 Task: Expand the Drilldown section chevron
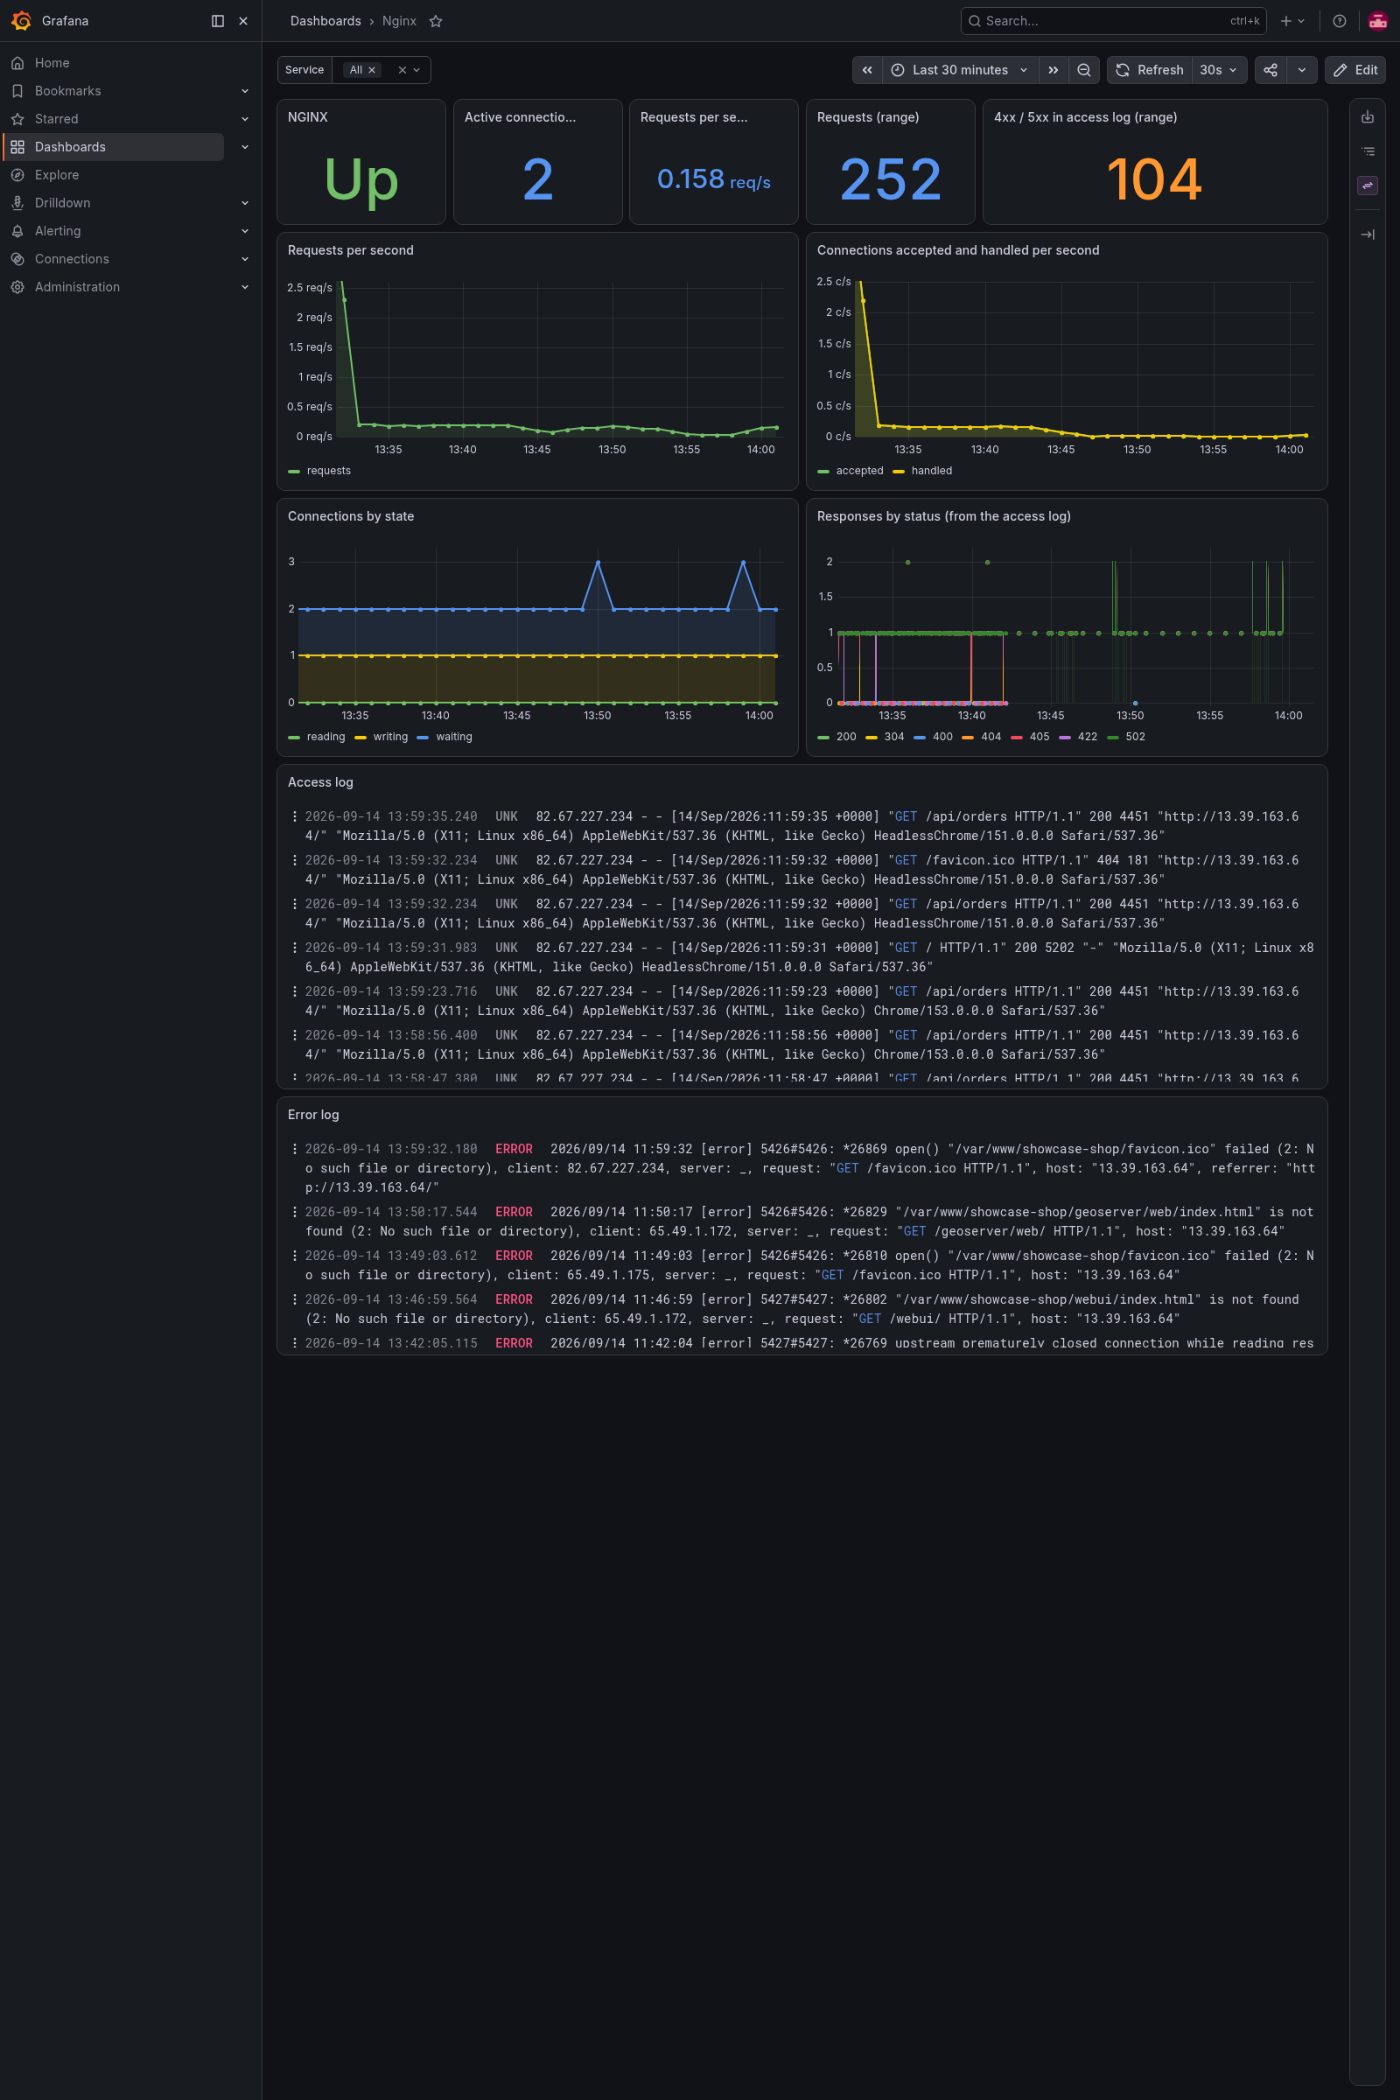coord(245,203)
